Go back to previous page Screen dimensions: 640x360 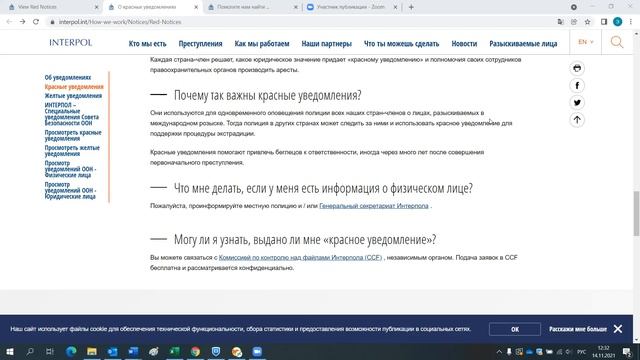(x=9, y=22)
